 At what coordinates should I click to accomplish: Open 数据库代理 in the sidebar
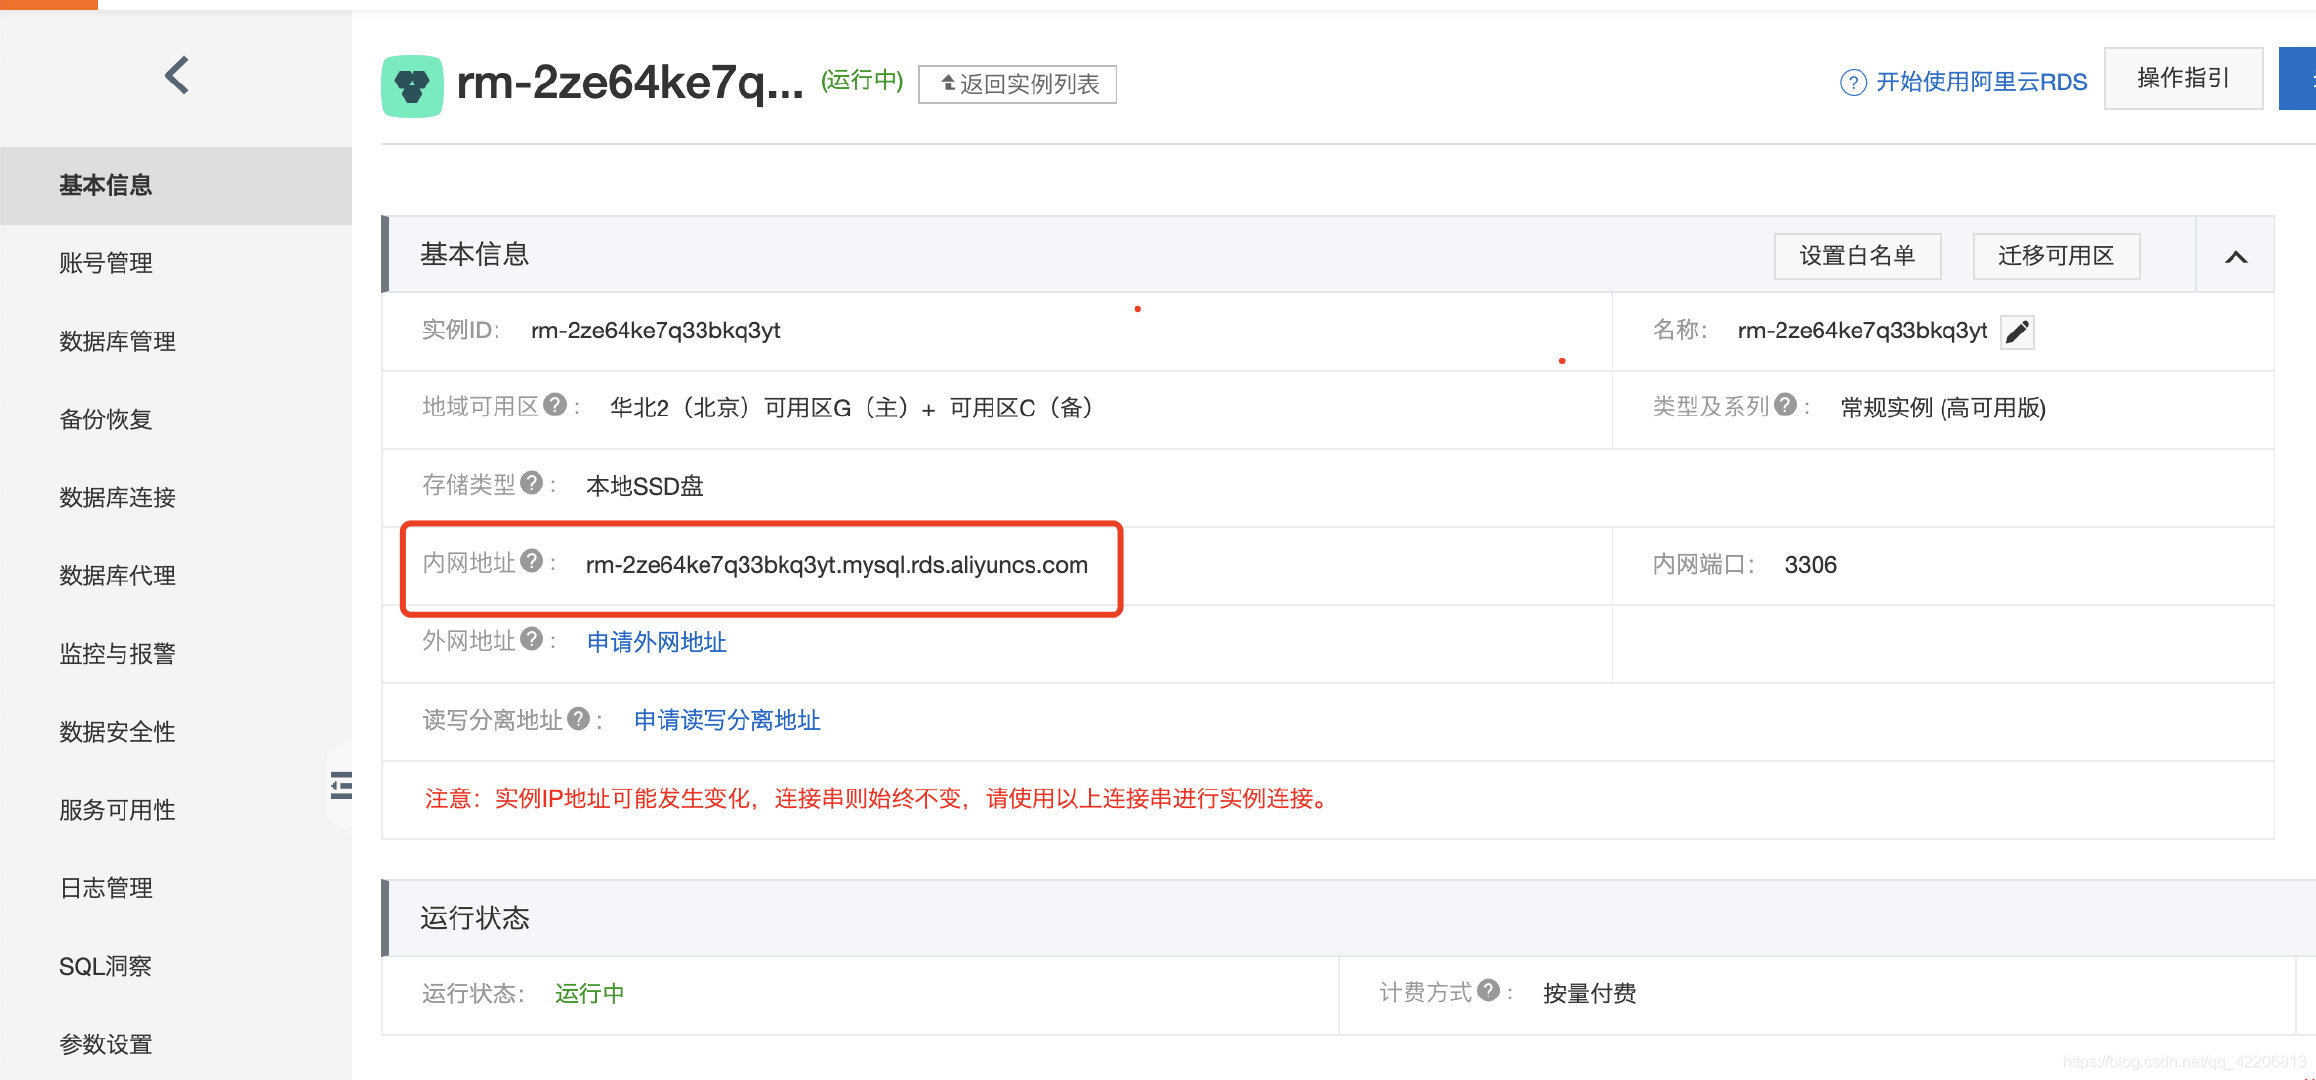click(x=176, y=575)
